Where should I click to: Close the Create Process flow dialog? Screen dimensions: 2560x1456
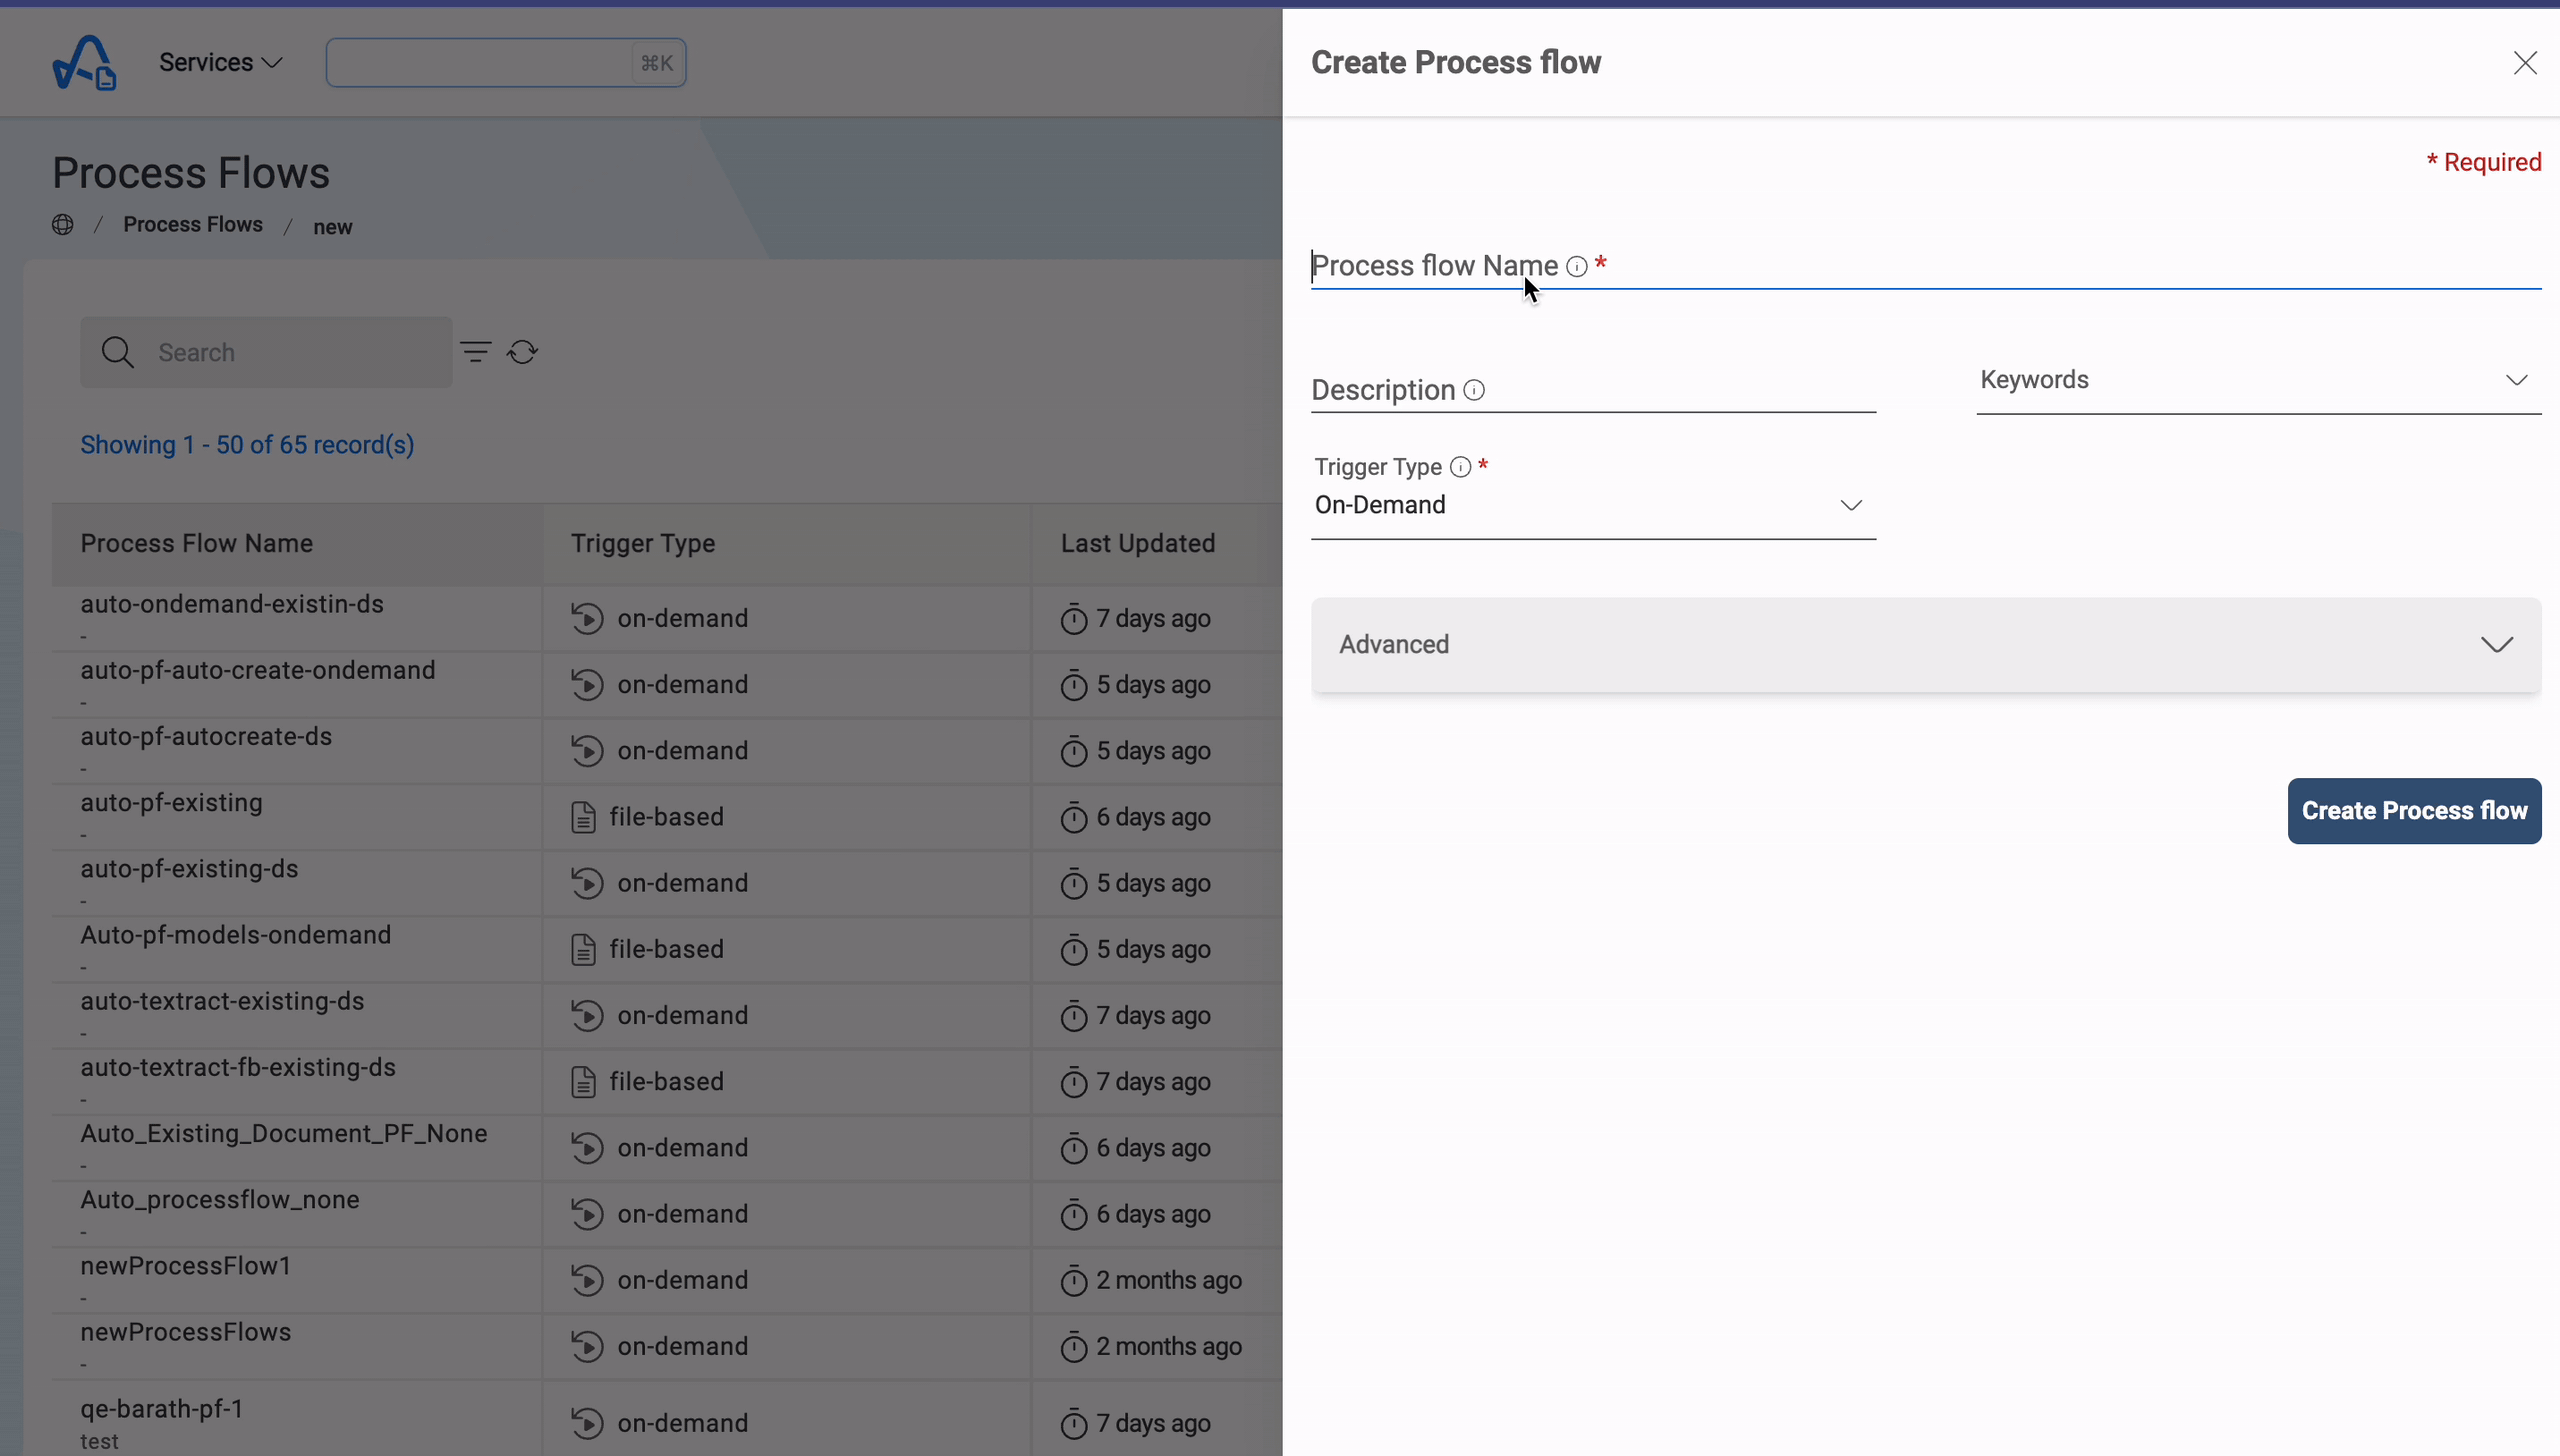(2524, 62)
